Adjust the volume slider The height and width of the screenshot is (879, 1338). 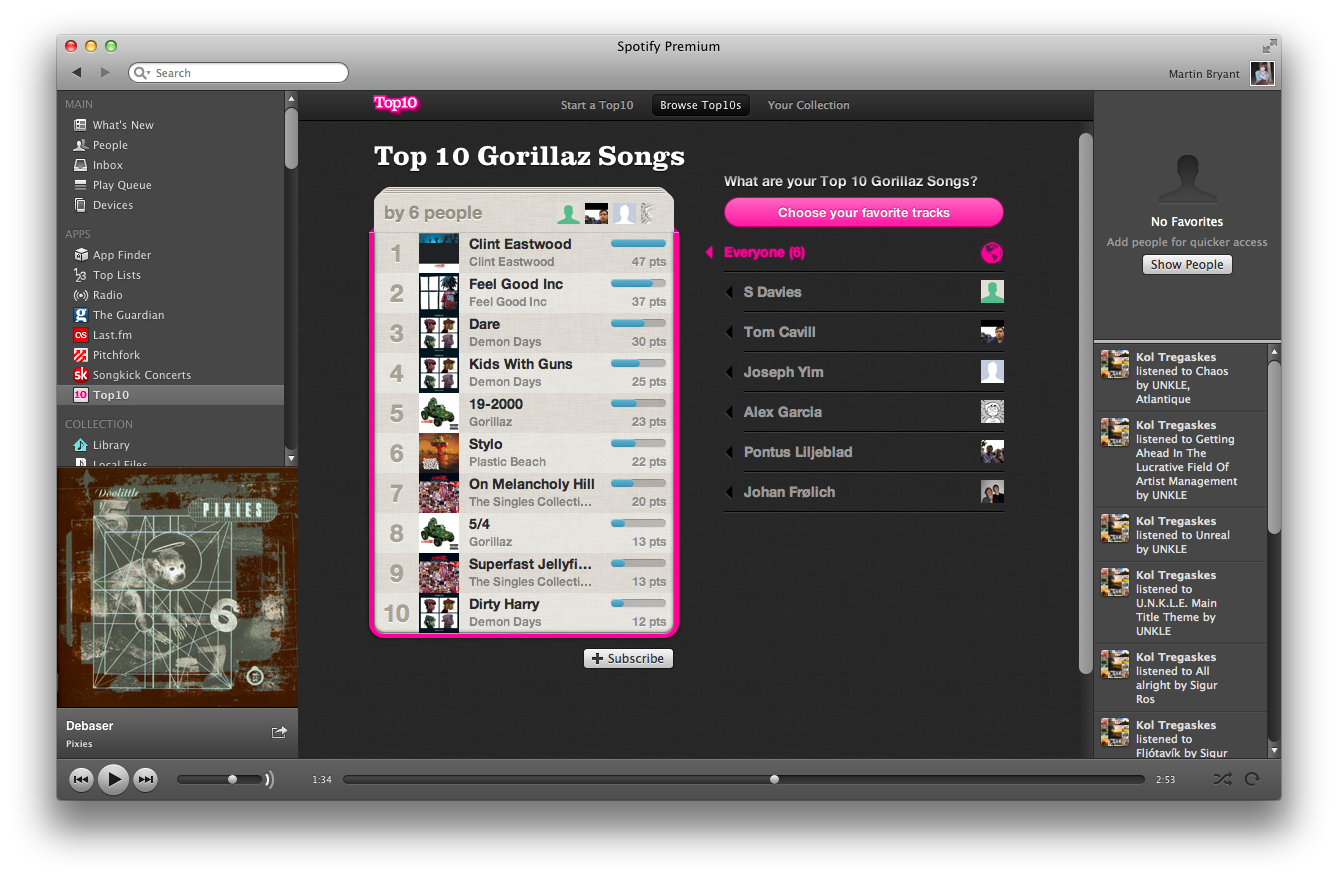point(219,779)
